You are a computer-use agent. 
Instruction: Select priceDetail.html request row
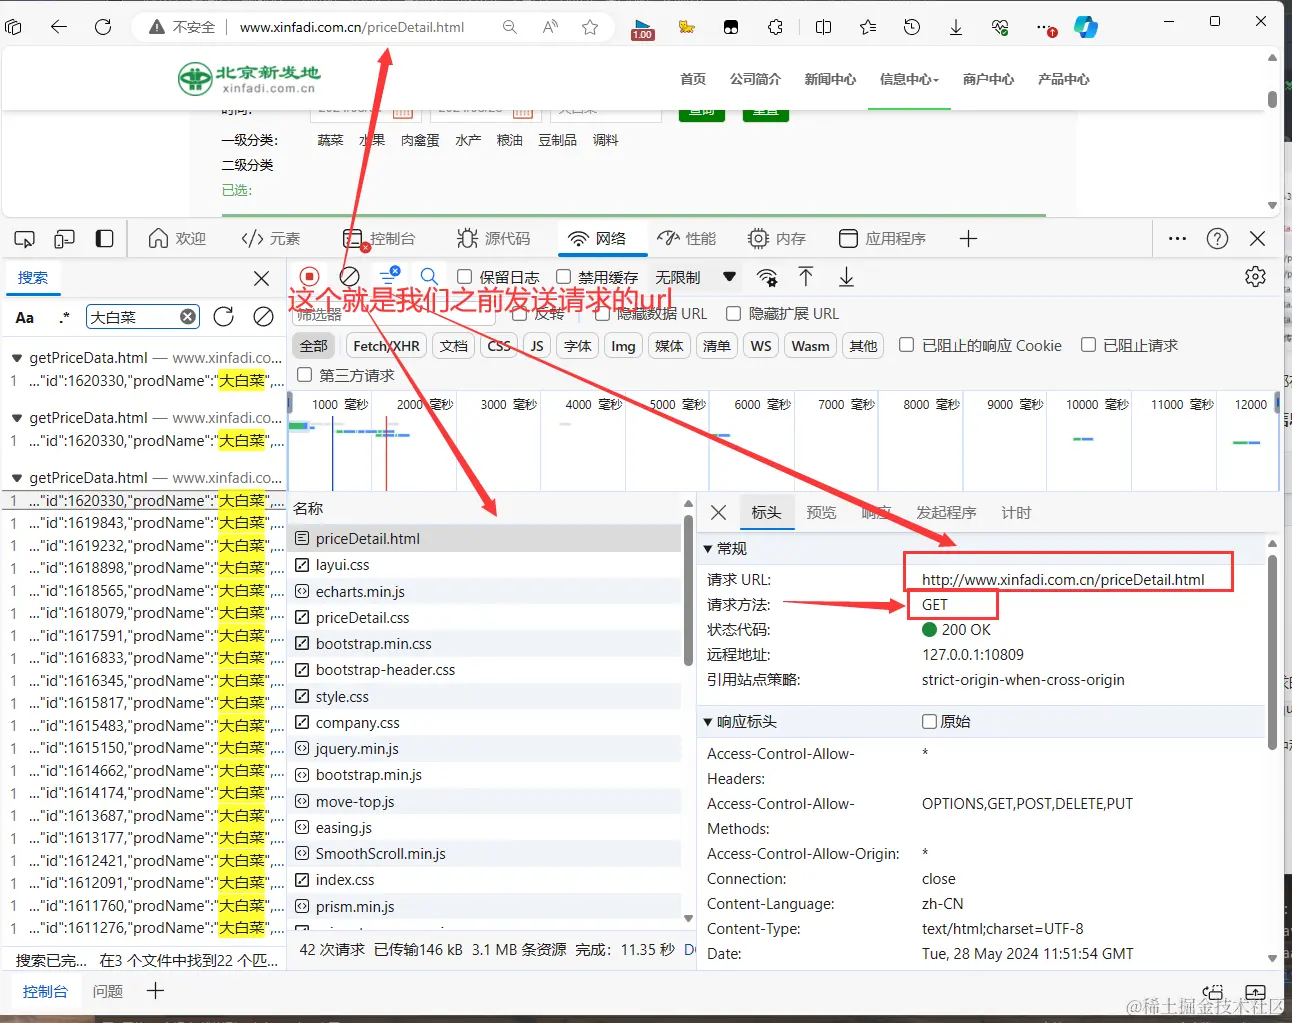[x=485, y=538]
